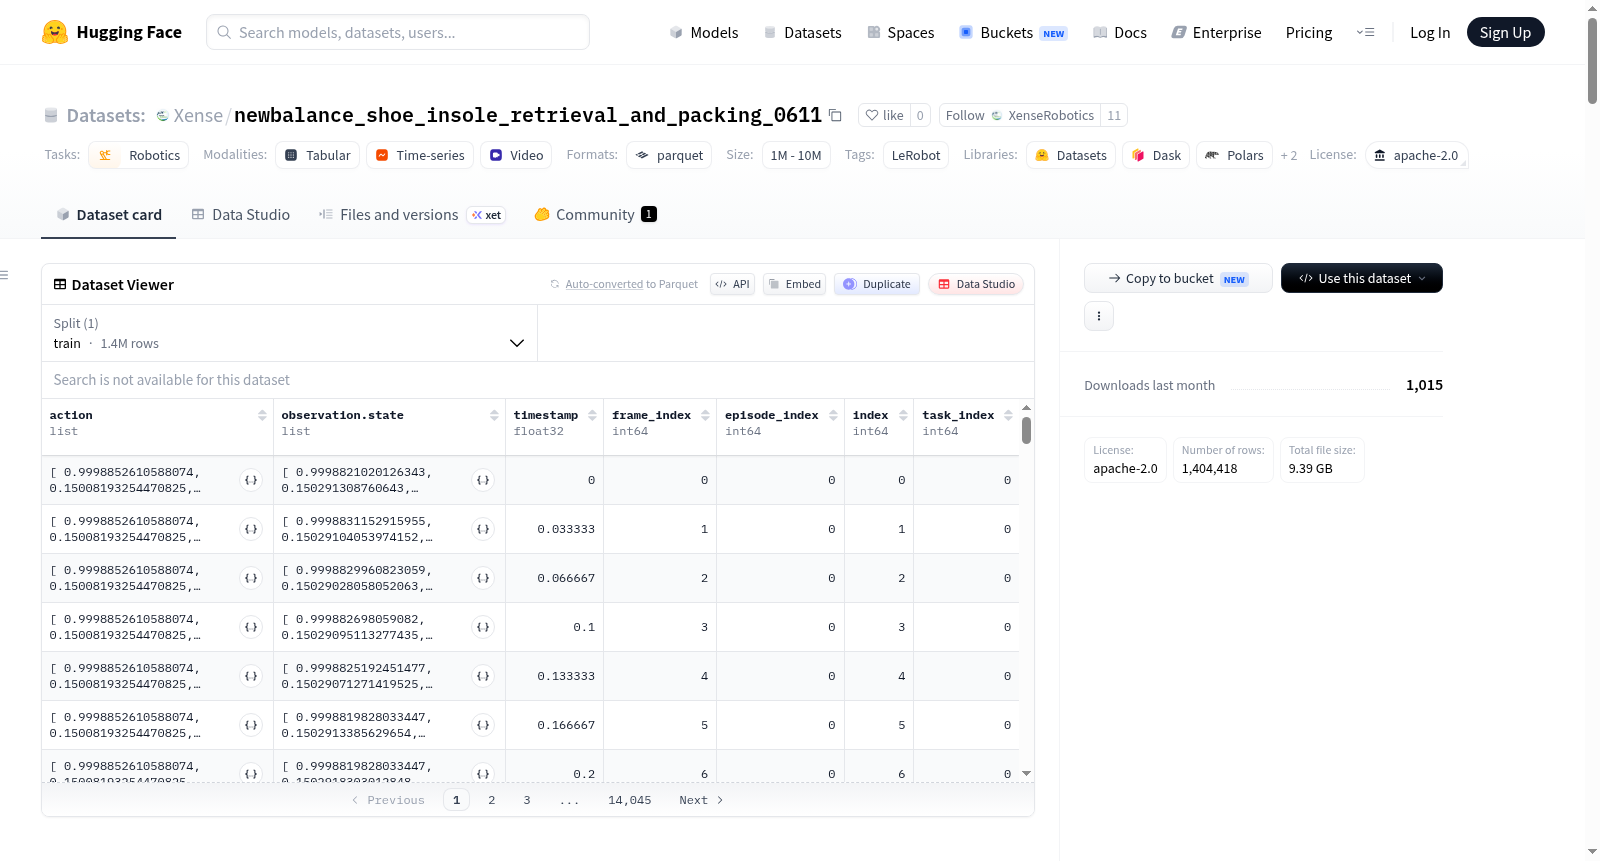
Task: Click the table scroll-down arrow
Action: tap(1026, 773)
